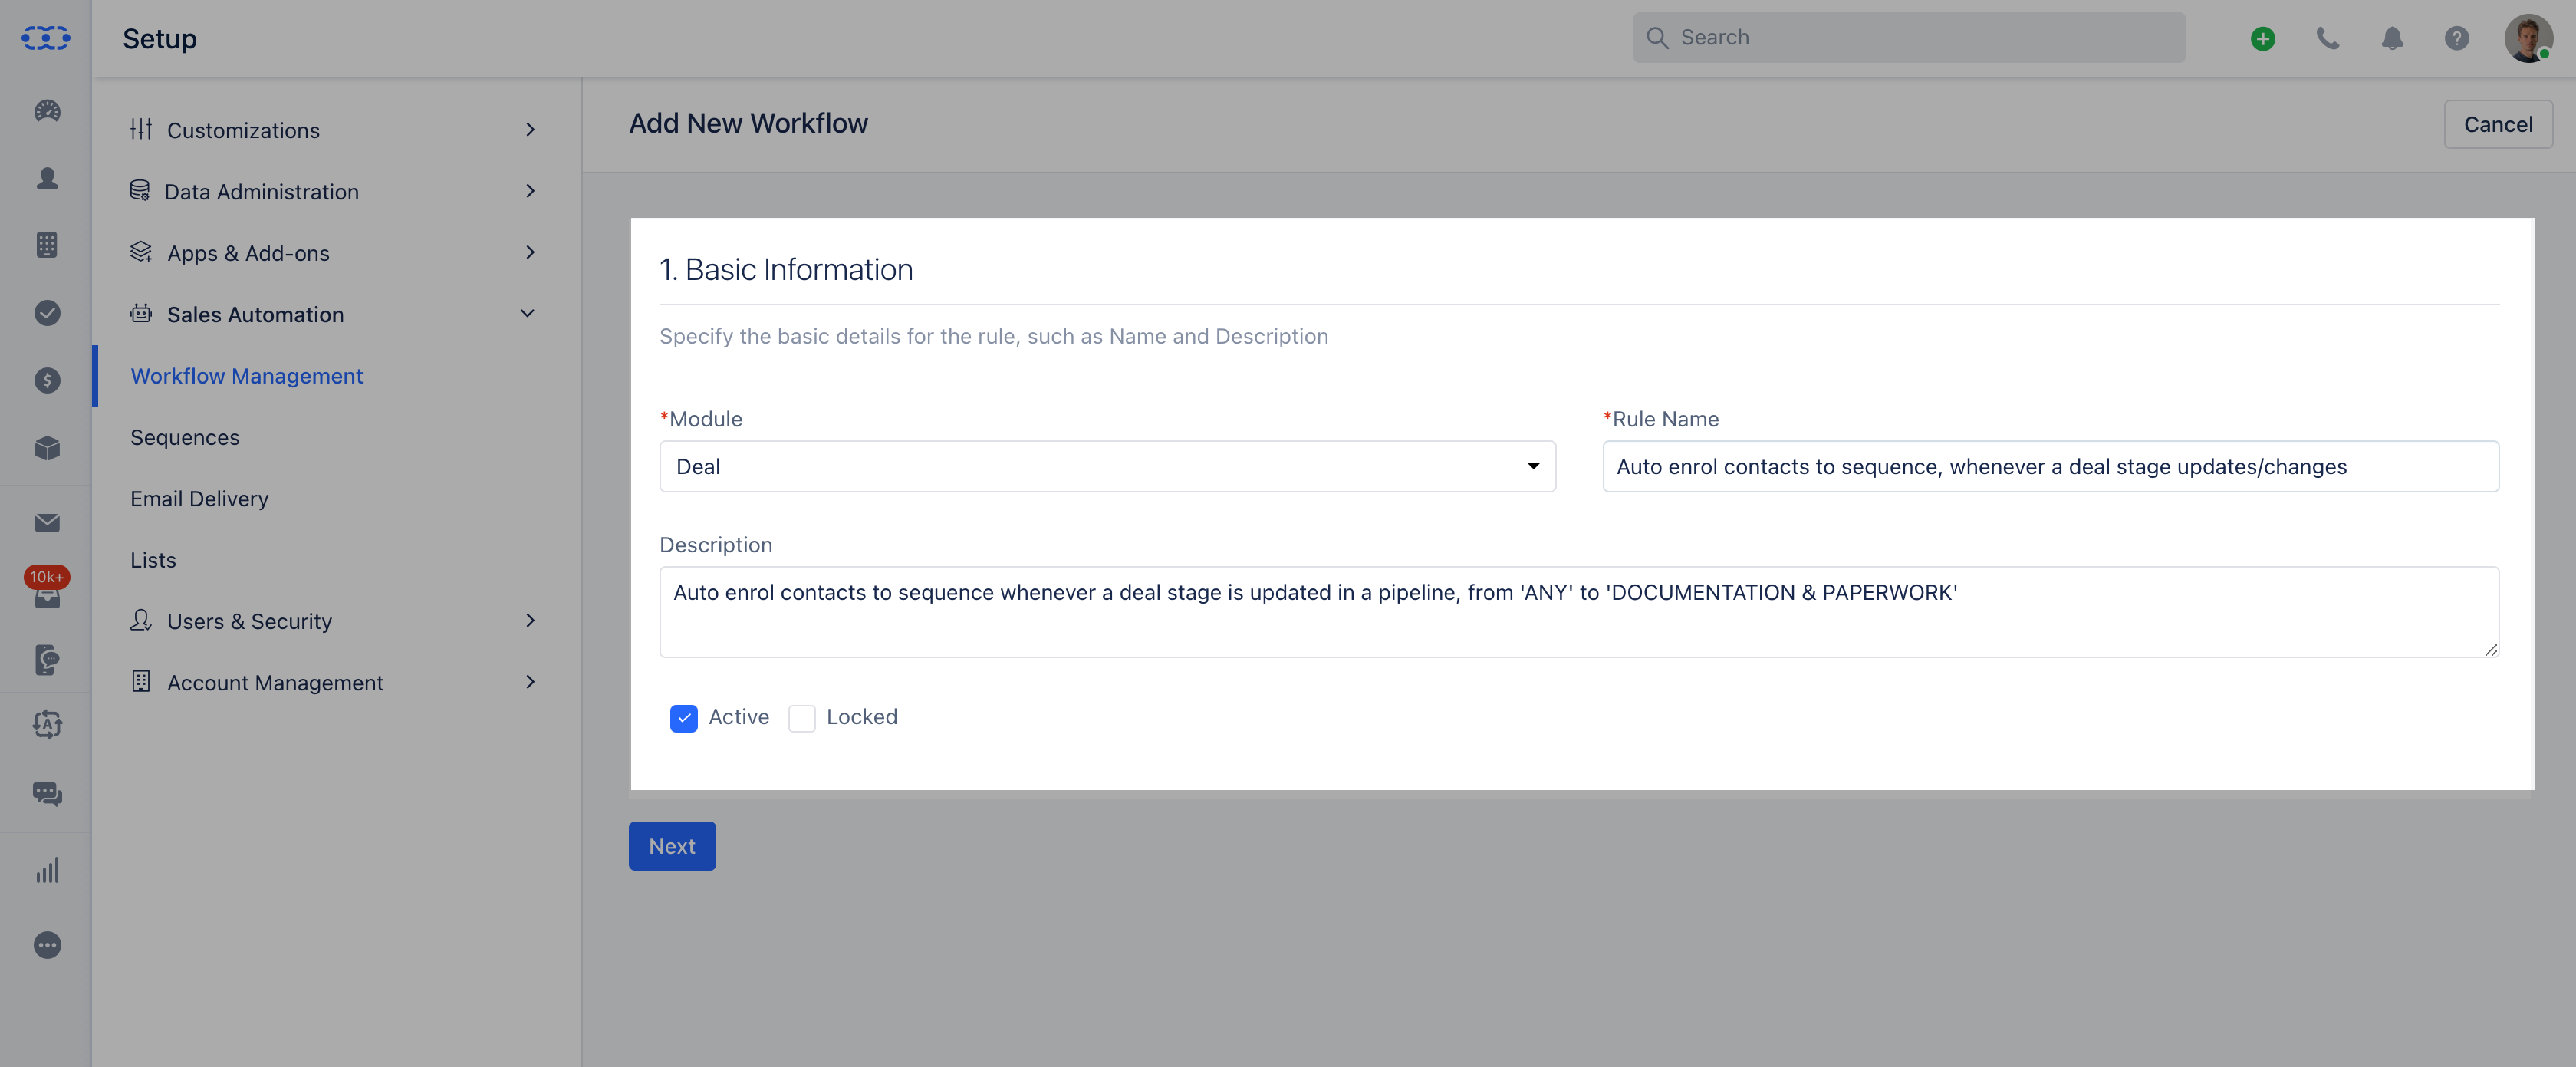Click the Cancel button
The width and height of the screenshot is (2576, 1067).
click(x=2498, y=124)
